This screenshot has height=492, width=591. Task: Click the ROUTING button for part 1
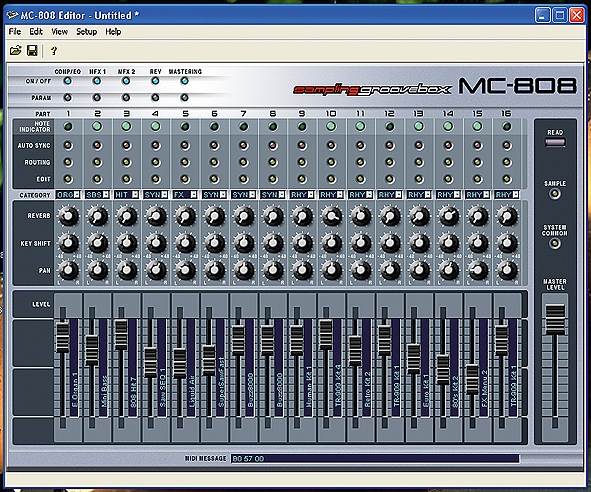(x=68, y=162)
